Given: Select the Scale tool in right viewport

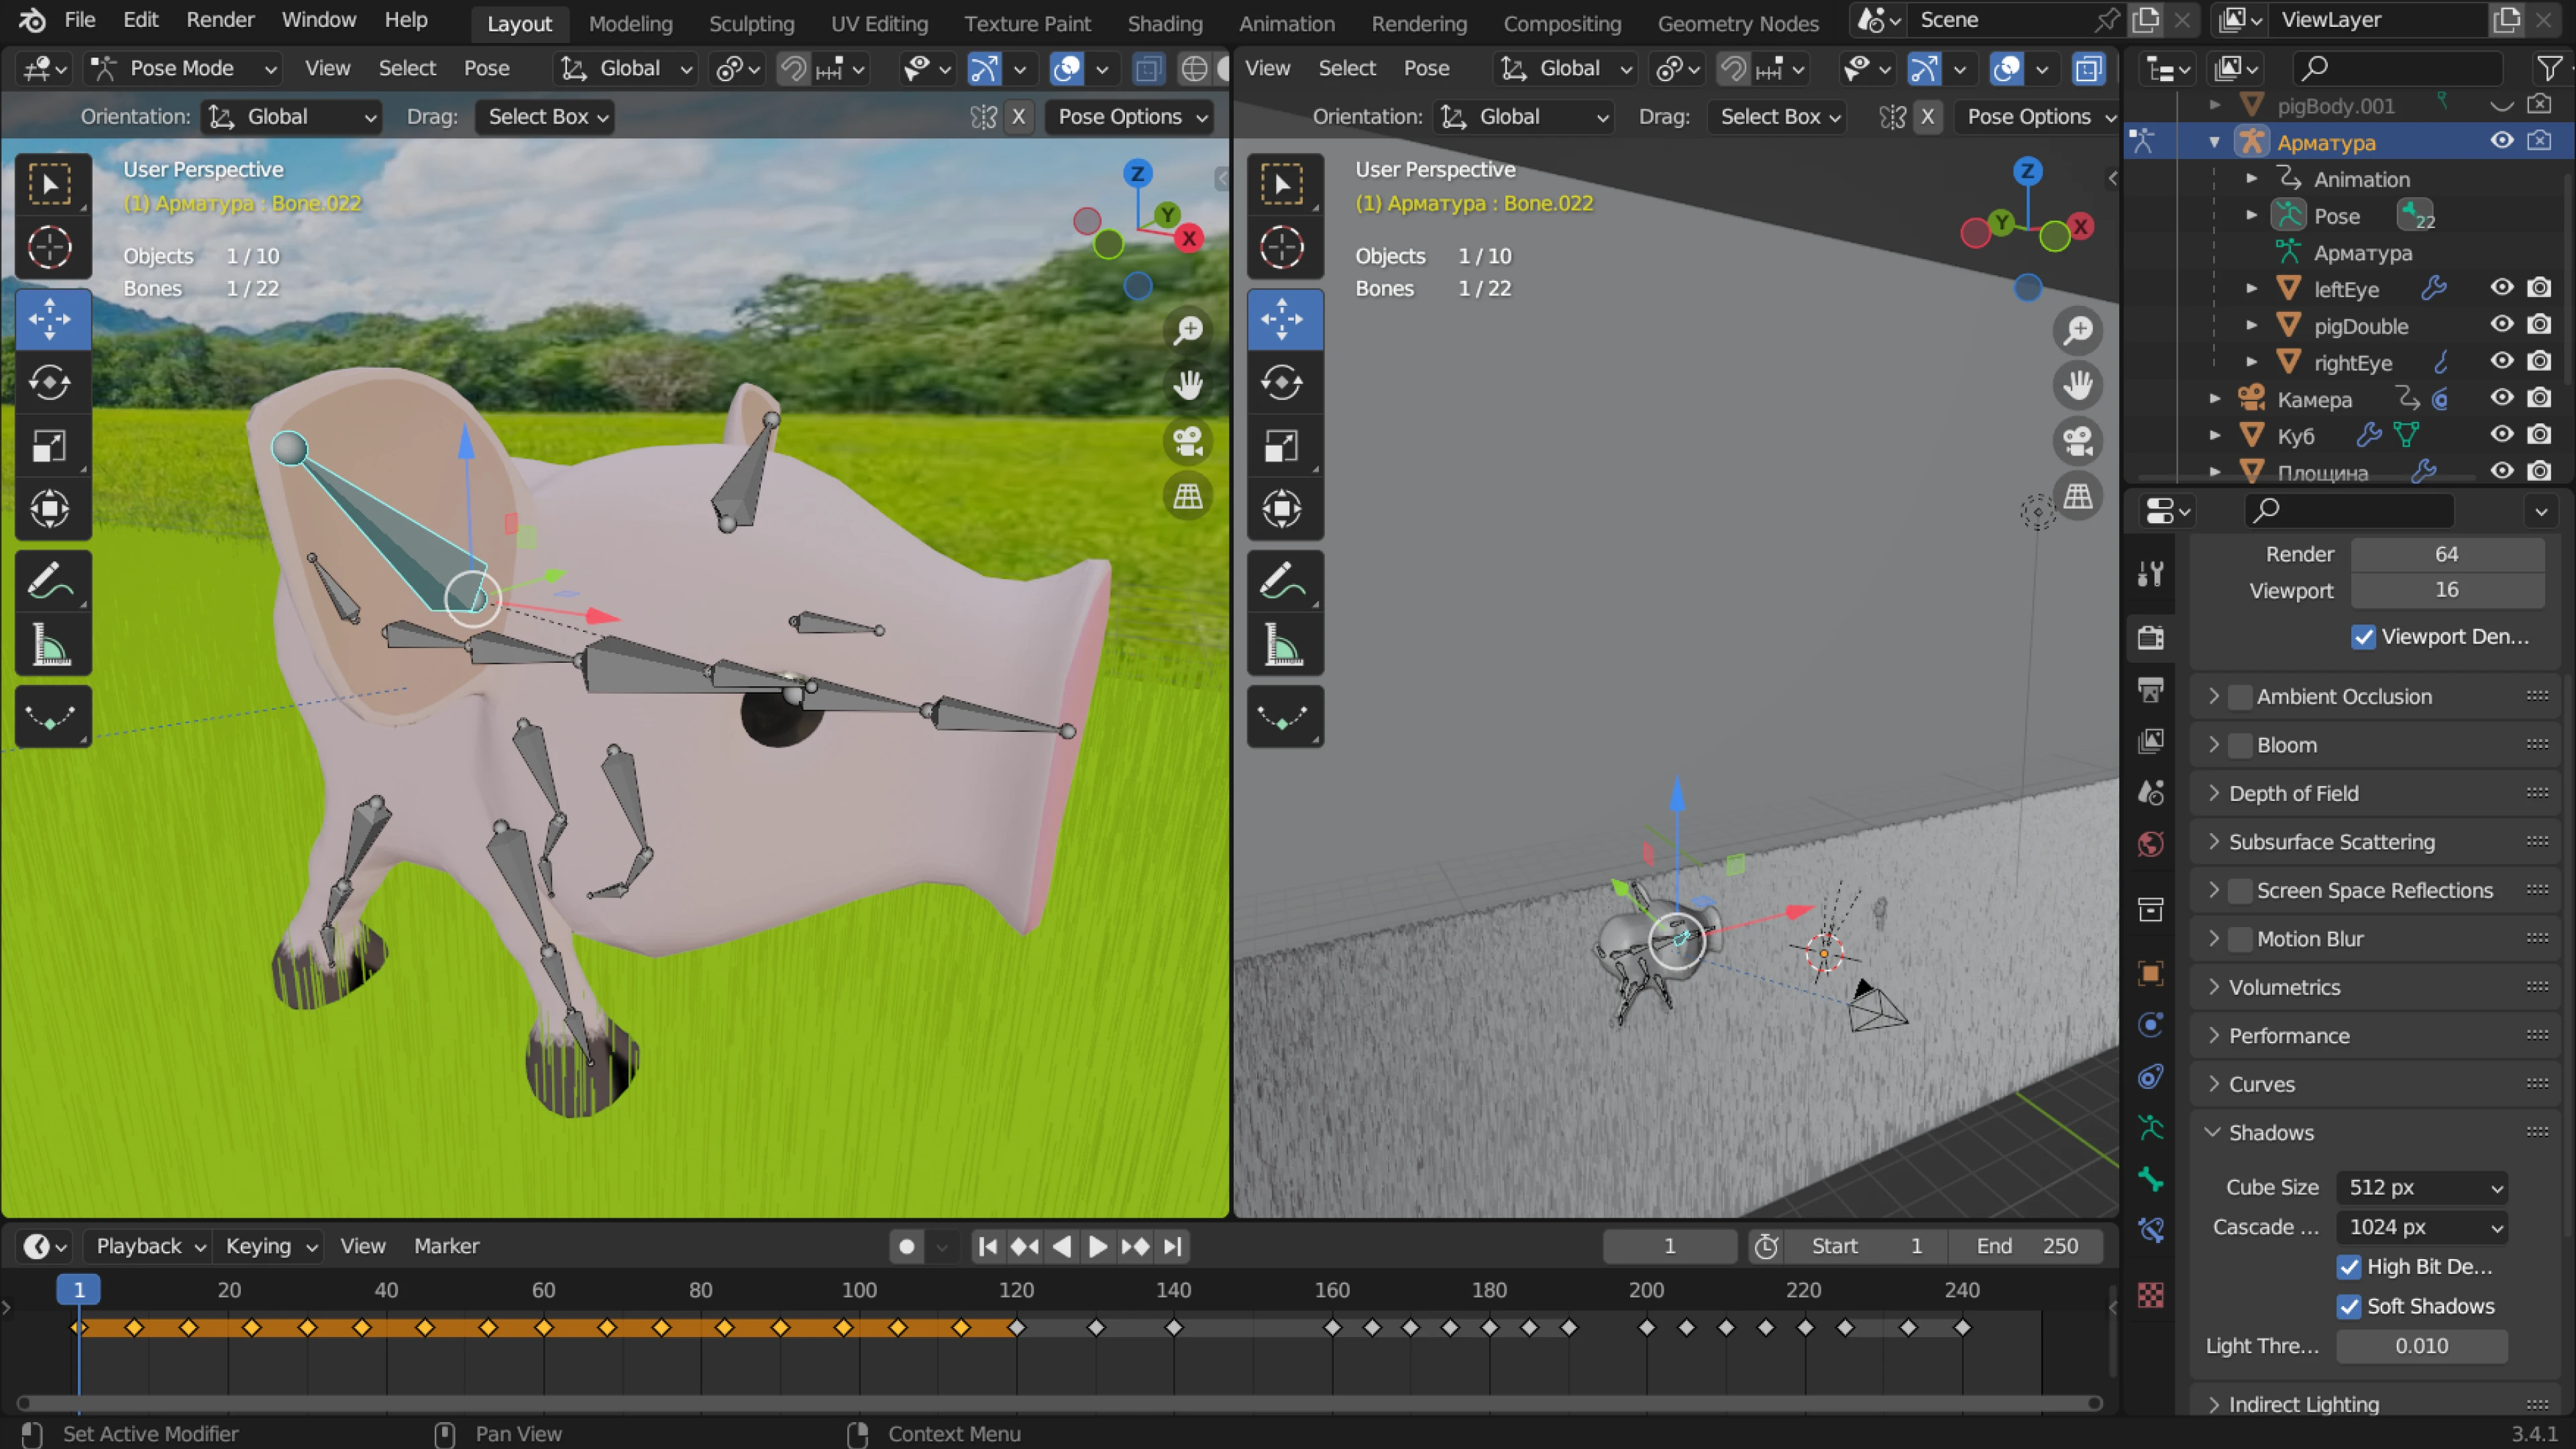Looking at the screenshot, I should [x=1283, y=446].
